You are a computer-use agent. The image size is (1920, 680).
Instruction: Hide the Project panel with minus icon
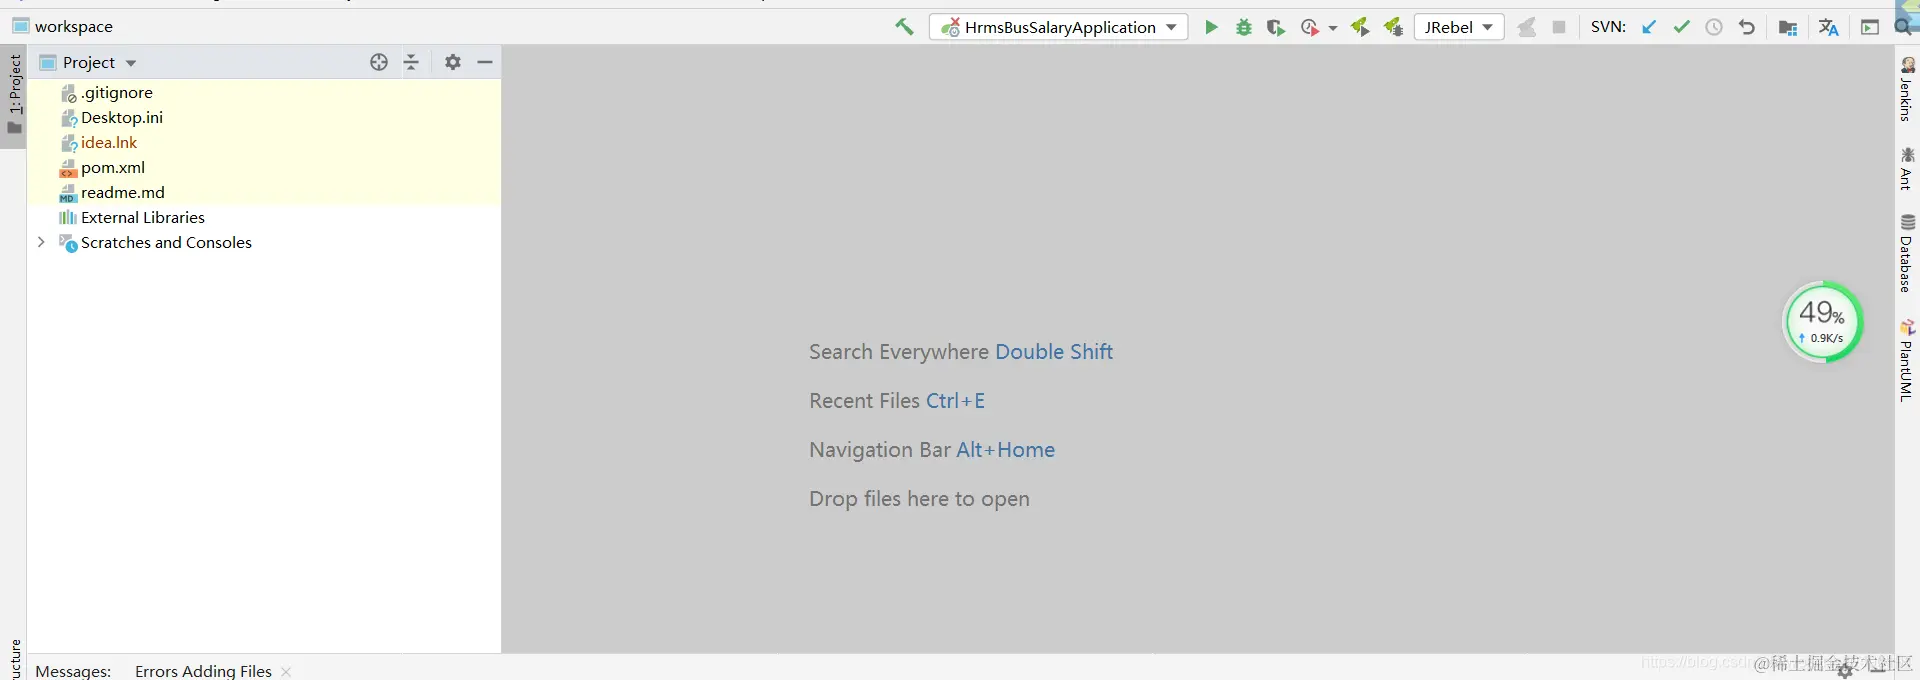click(485, 62)
